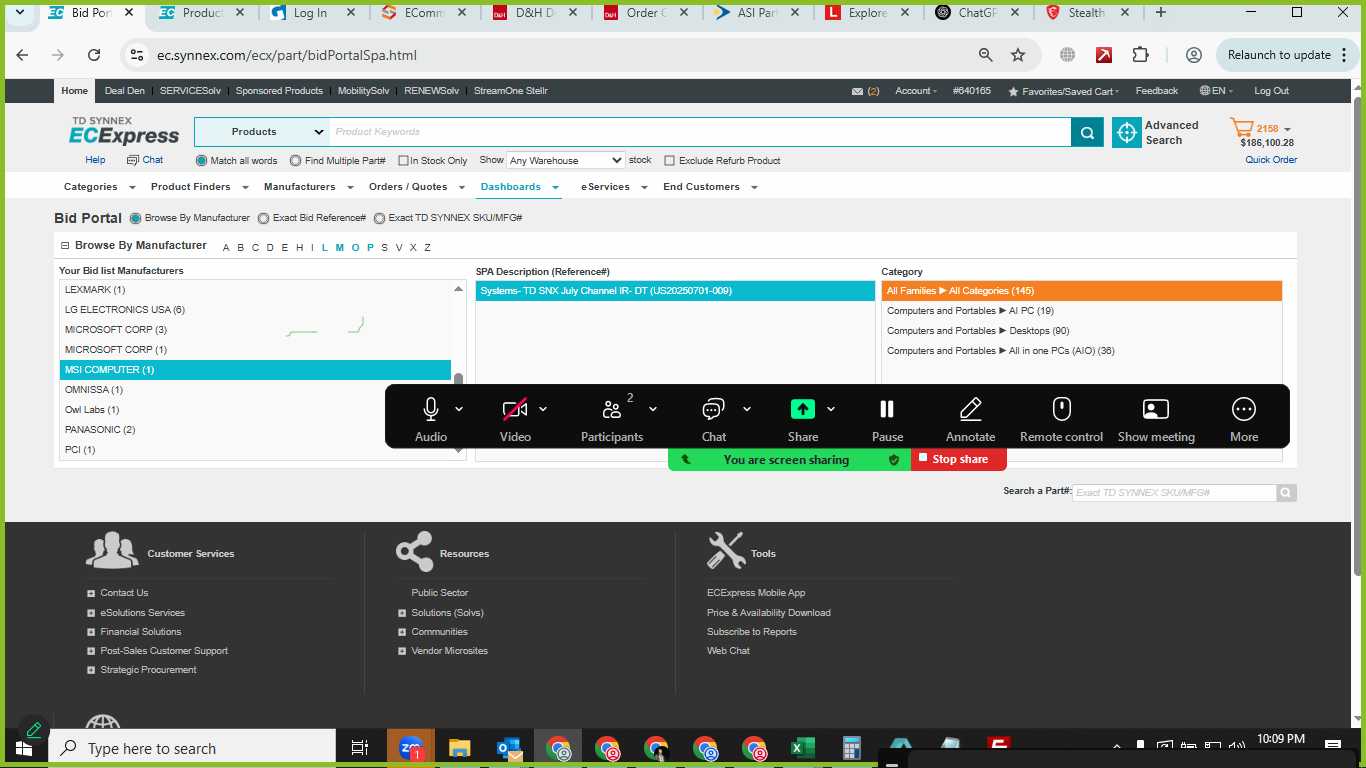Click Zoom Remote control button
This screenshot has height=768, width=1366.
(1061, 419)
